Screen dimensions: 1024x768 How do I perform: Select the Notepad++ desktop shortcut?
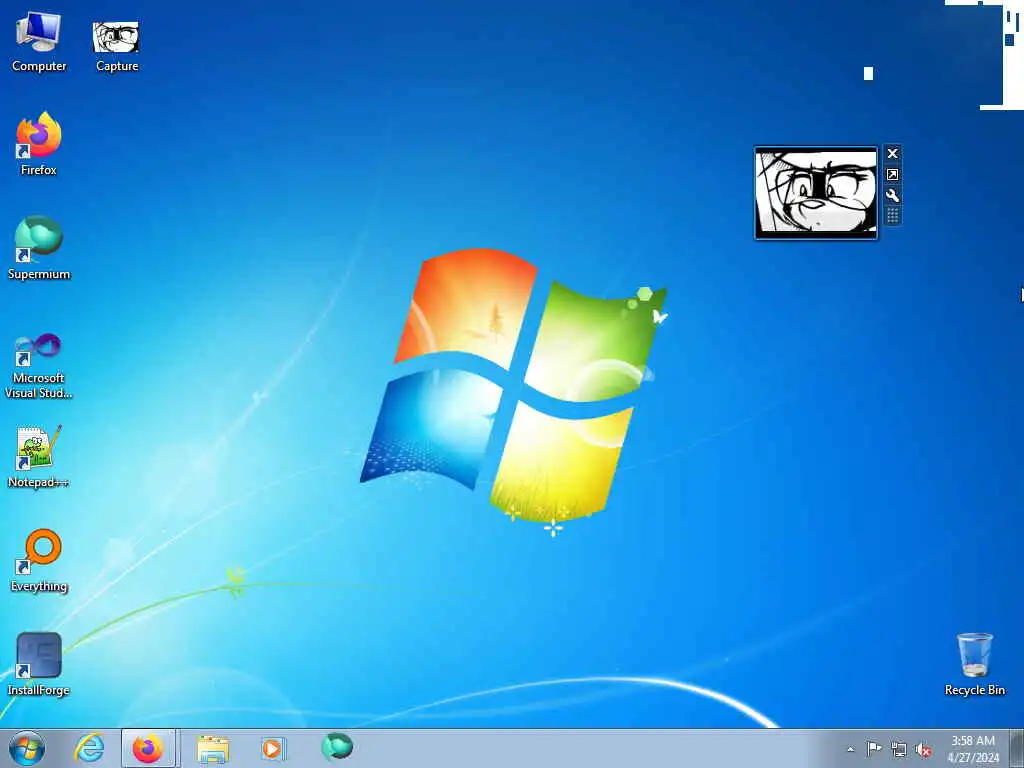click(39, 457)
